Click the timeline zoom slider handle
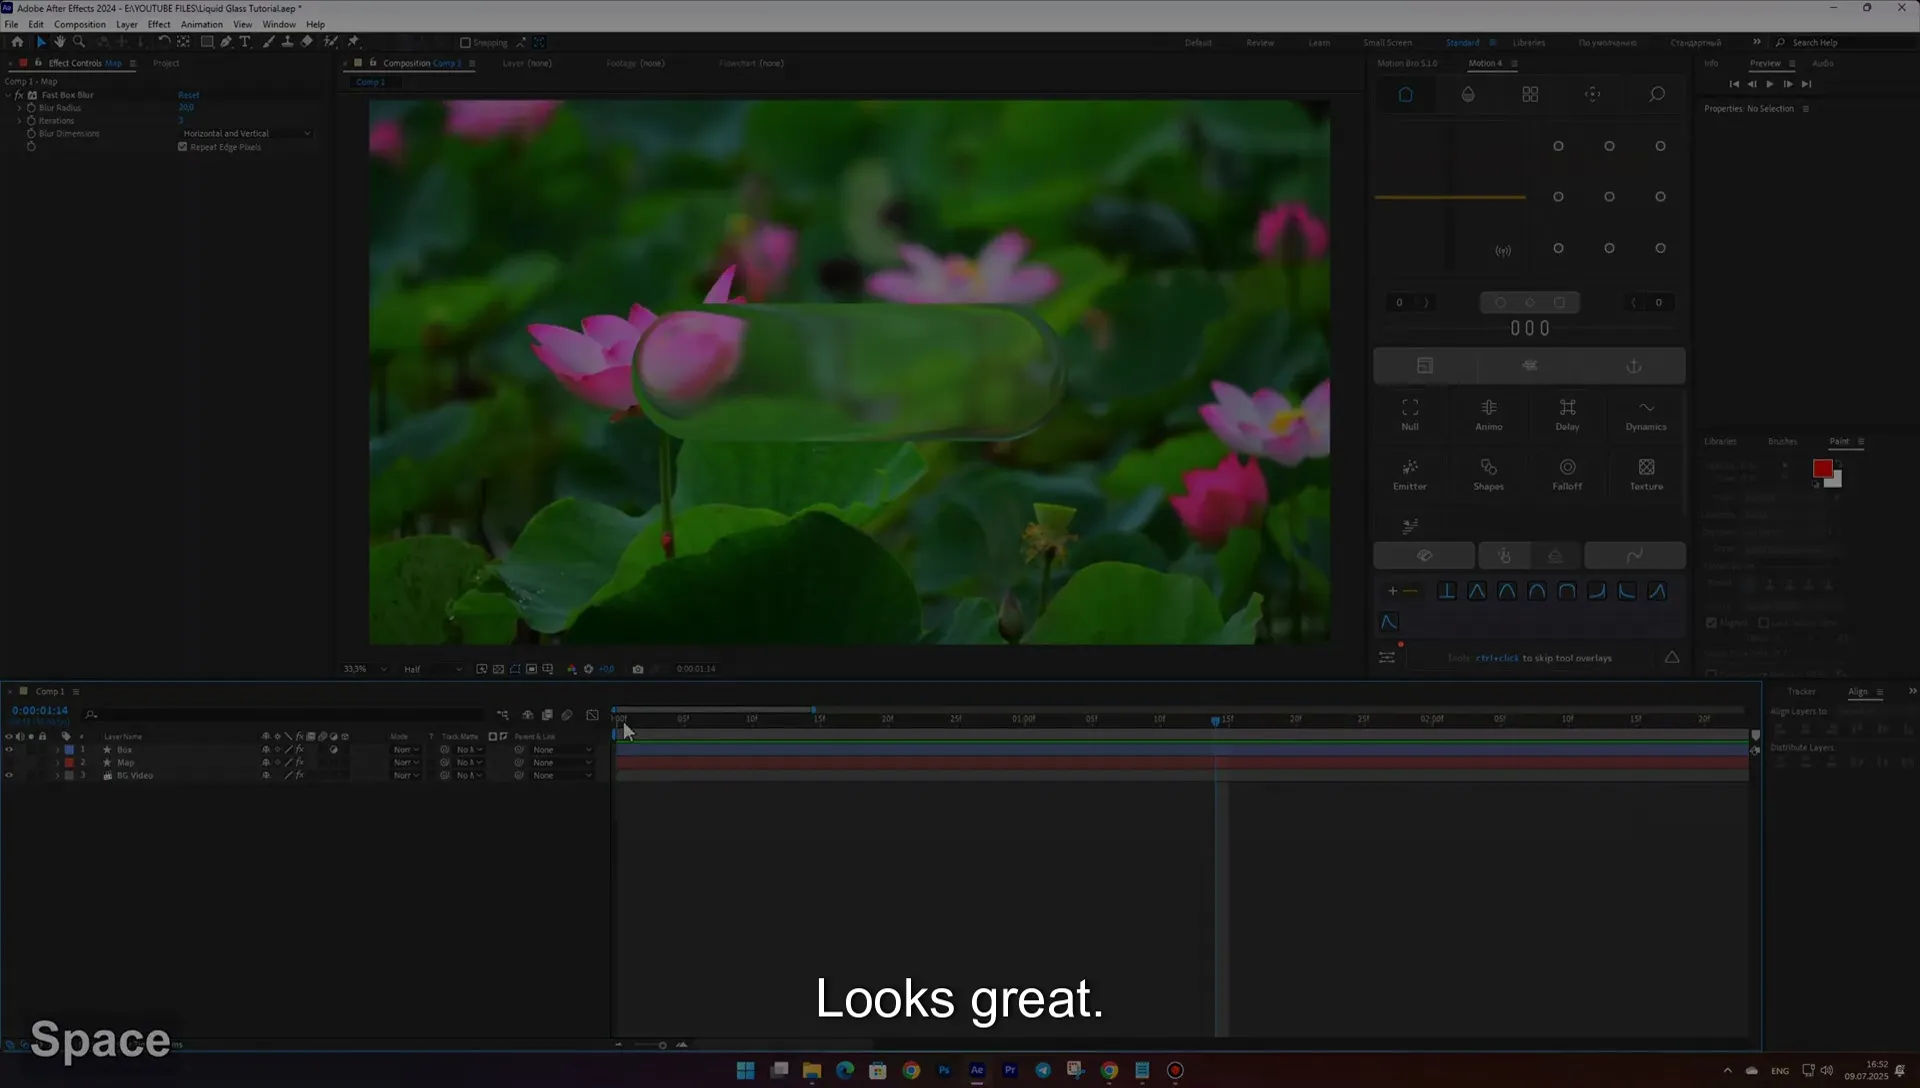The height and width of the screenshot is (1088, 1920). coord(662,1045)
